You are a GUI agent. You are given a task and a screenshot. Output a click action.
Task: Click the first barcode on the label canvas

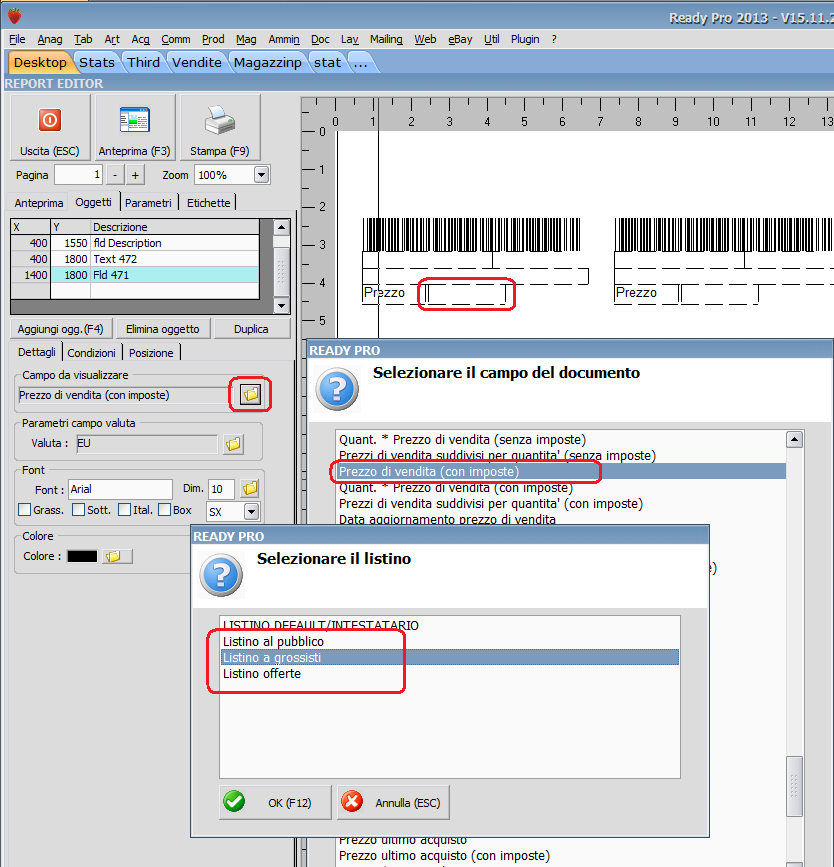[471, 234]
